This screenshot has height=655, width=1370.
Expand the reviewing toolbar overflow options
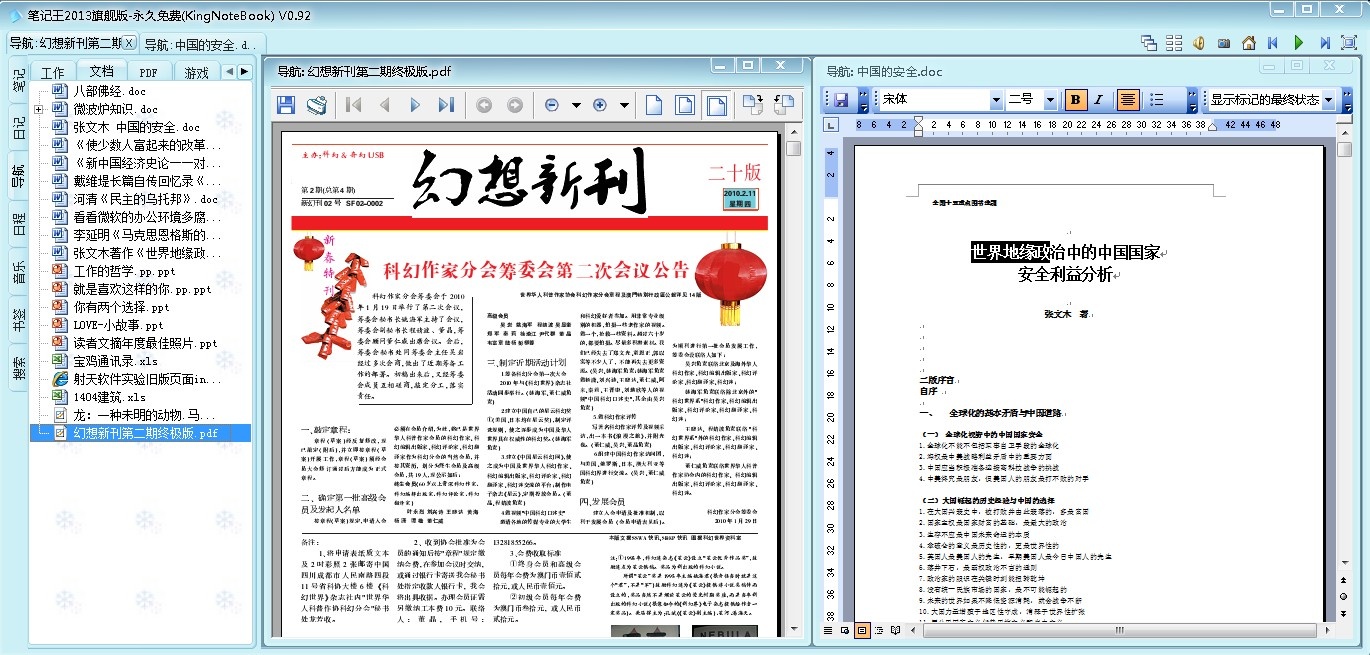click(x=1346, y=100)
